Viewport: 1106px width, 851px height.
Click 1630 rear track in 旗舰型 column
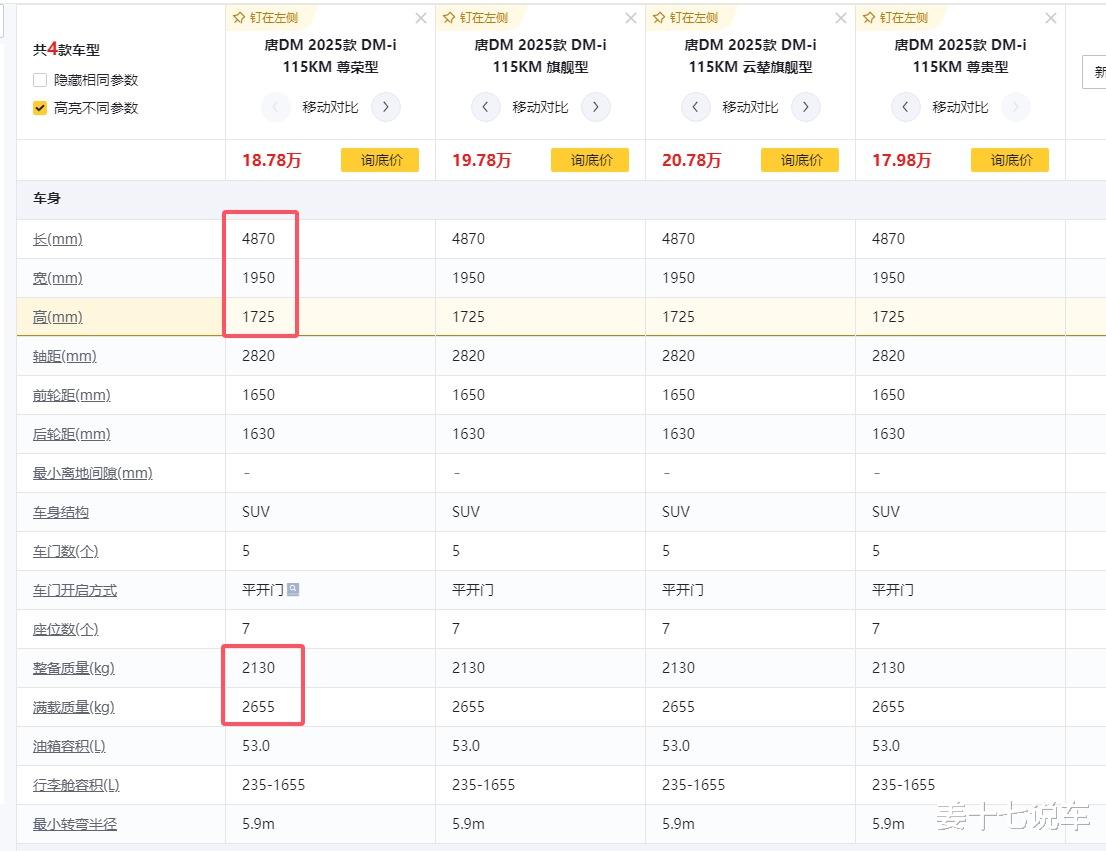[468, 434]
